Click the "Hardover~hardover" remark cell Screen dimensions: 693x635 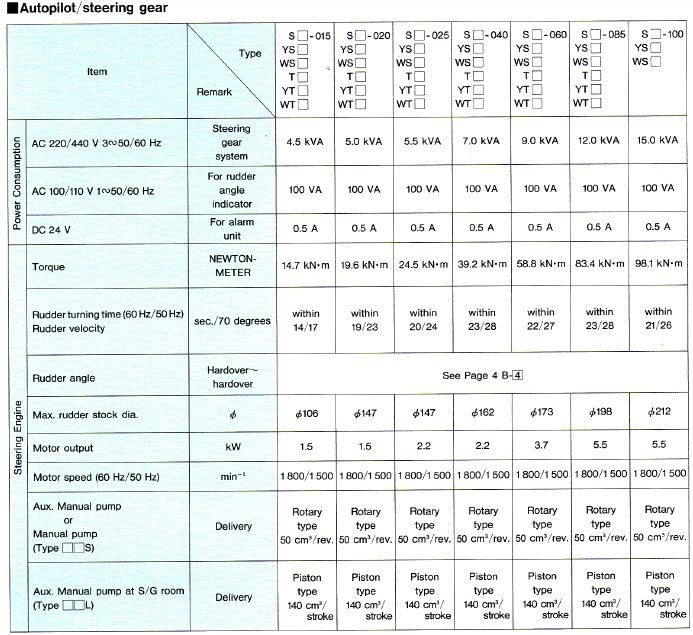coord(232,377)
